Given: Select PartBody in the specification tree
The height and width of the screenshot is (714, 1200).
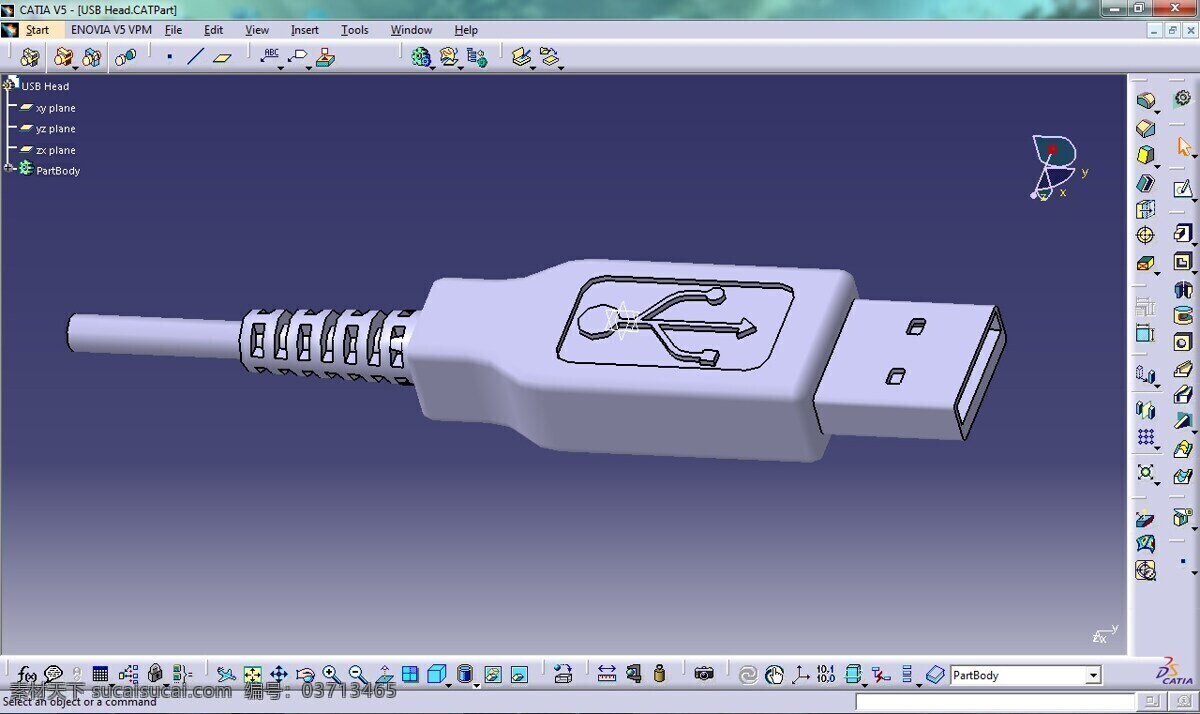Looking at the screenshot, I should (58, 171).
